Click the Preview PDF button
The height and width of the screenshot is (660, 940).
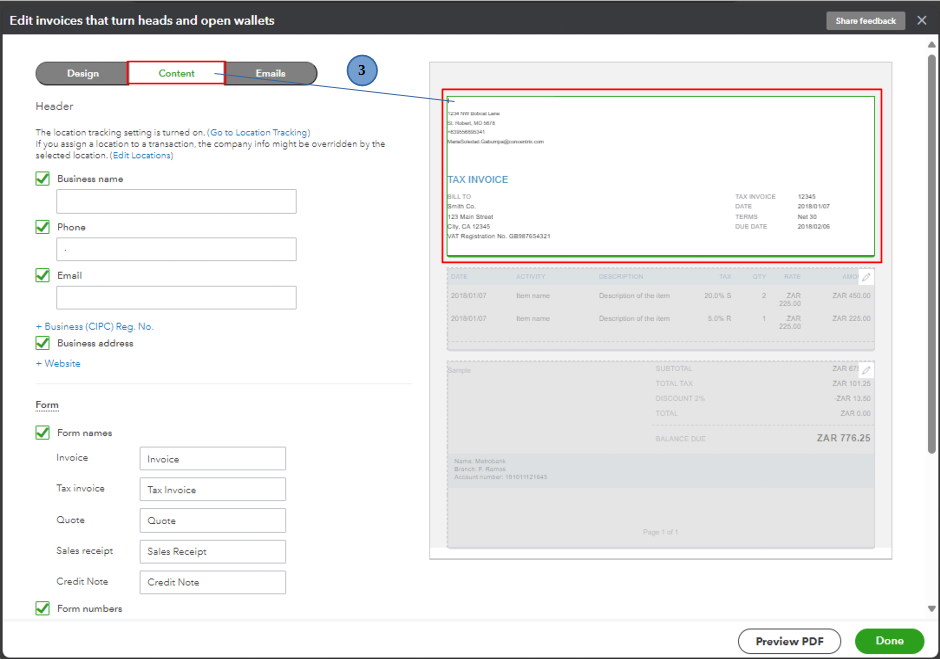click(x=789, y=641)
